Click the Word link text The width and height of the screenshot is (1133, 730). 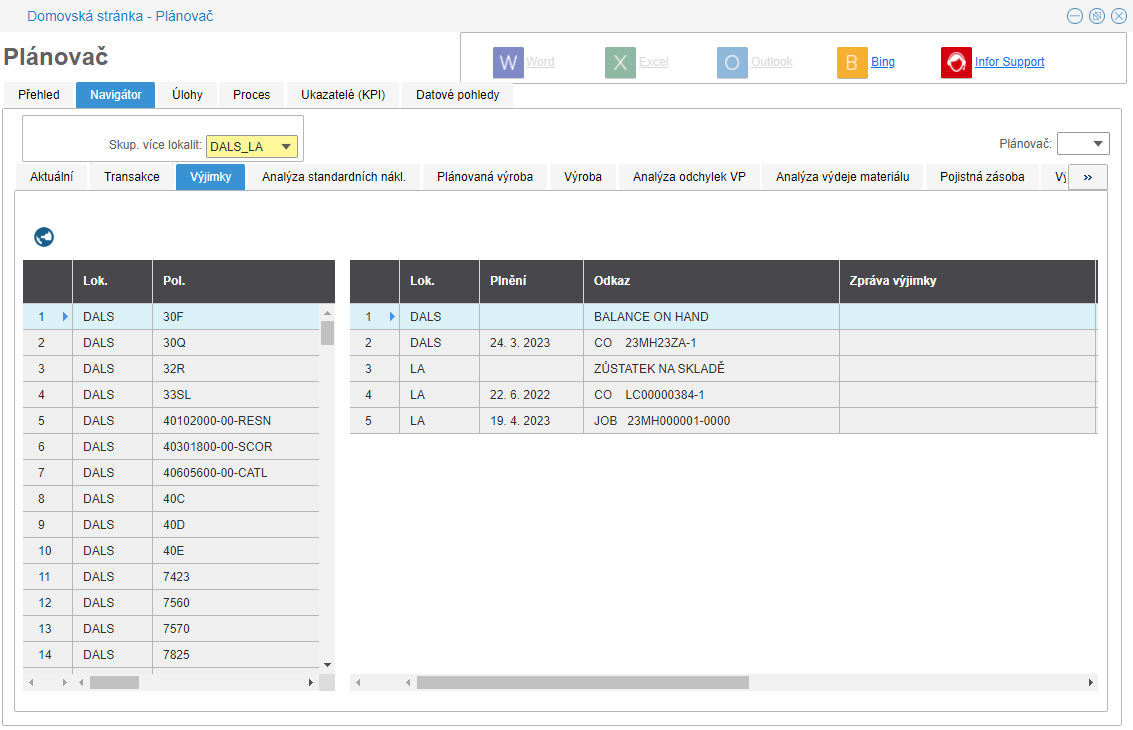coord(540,62)
